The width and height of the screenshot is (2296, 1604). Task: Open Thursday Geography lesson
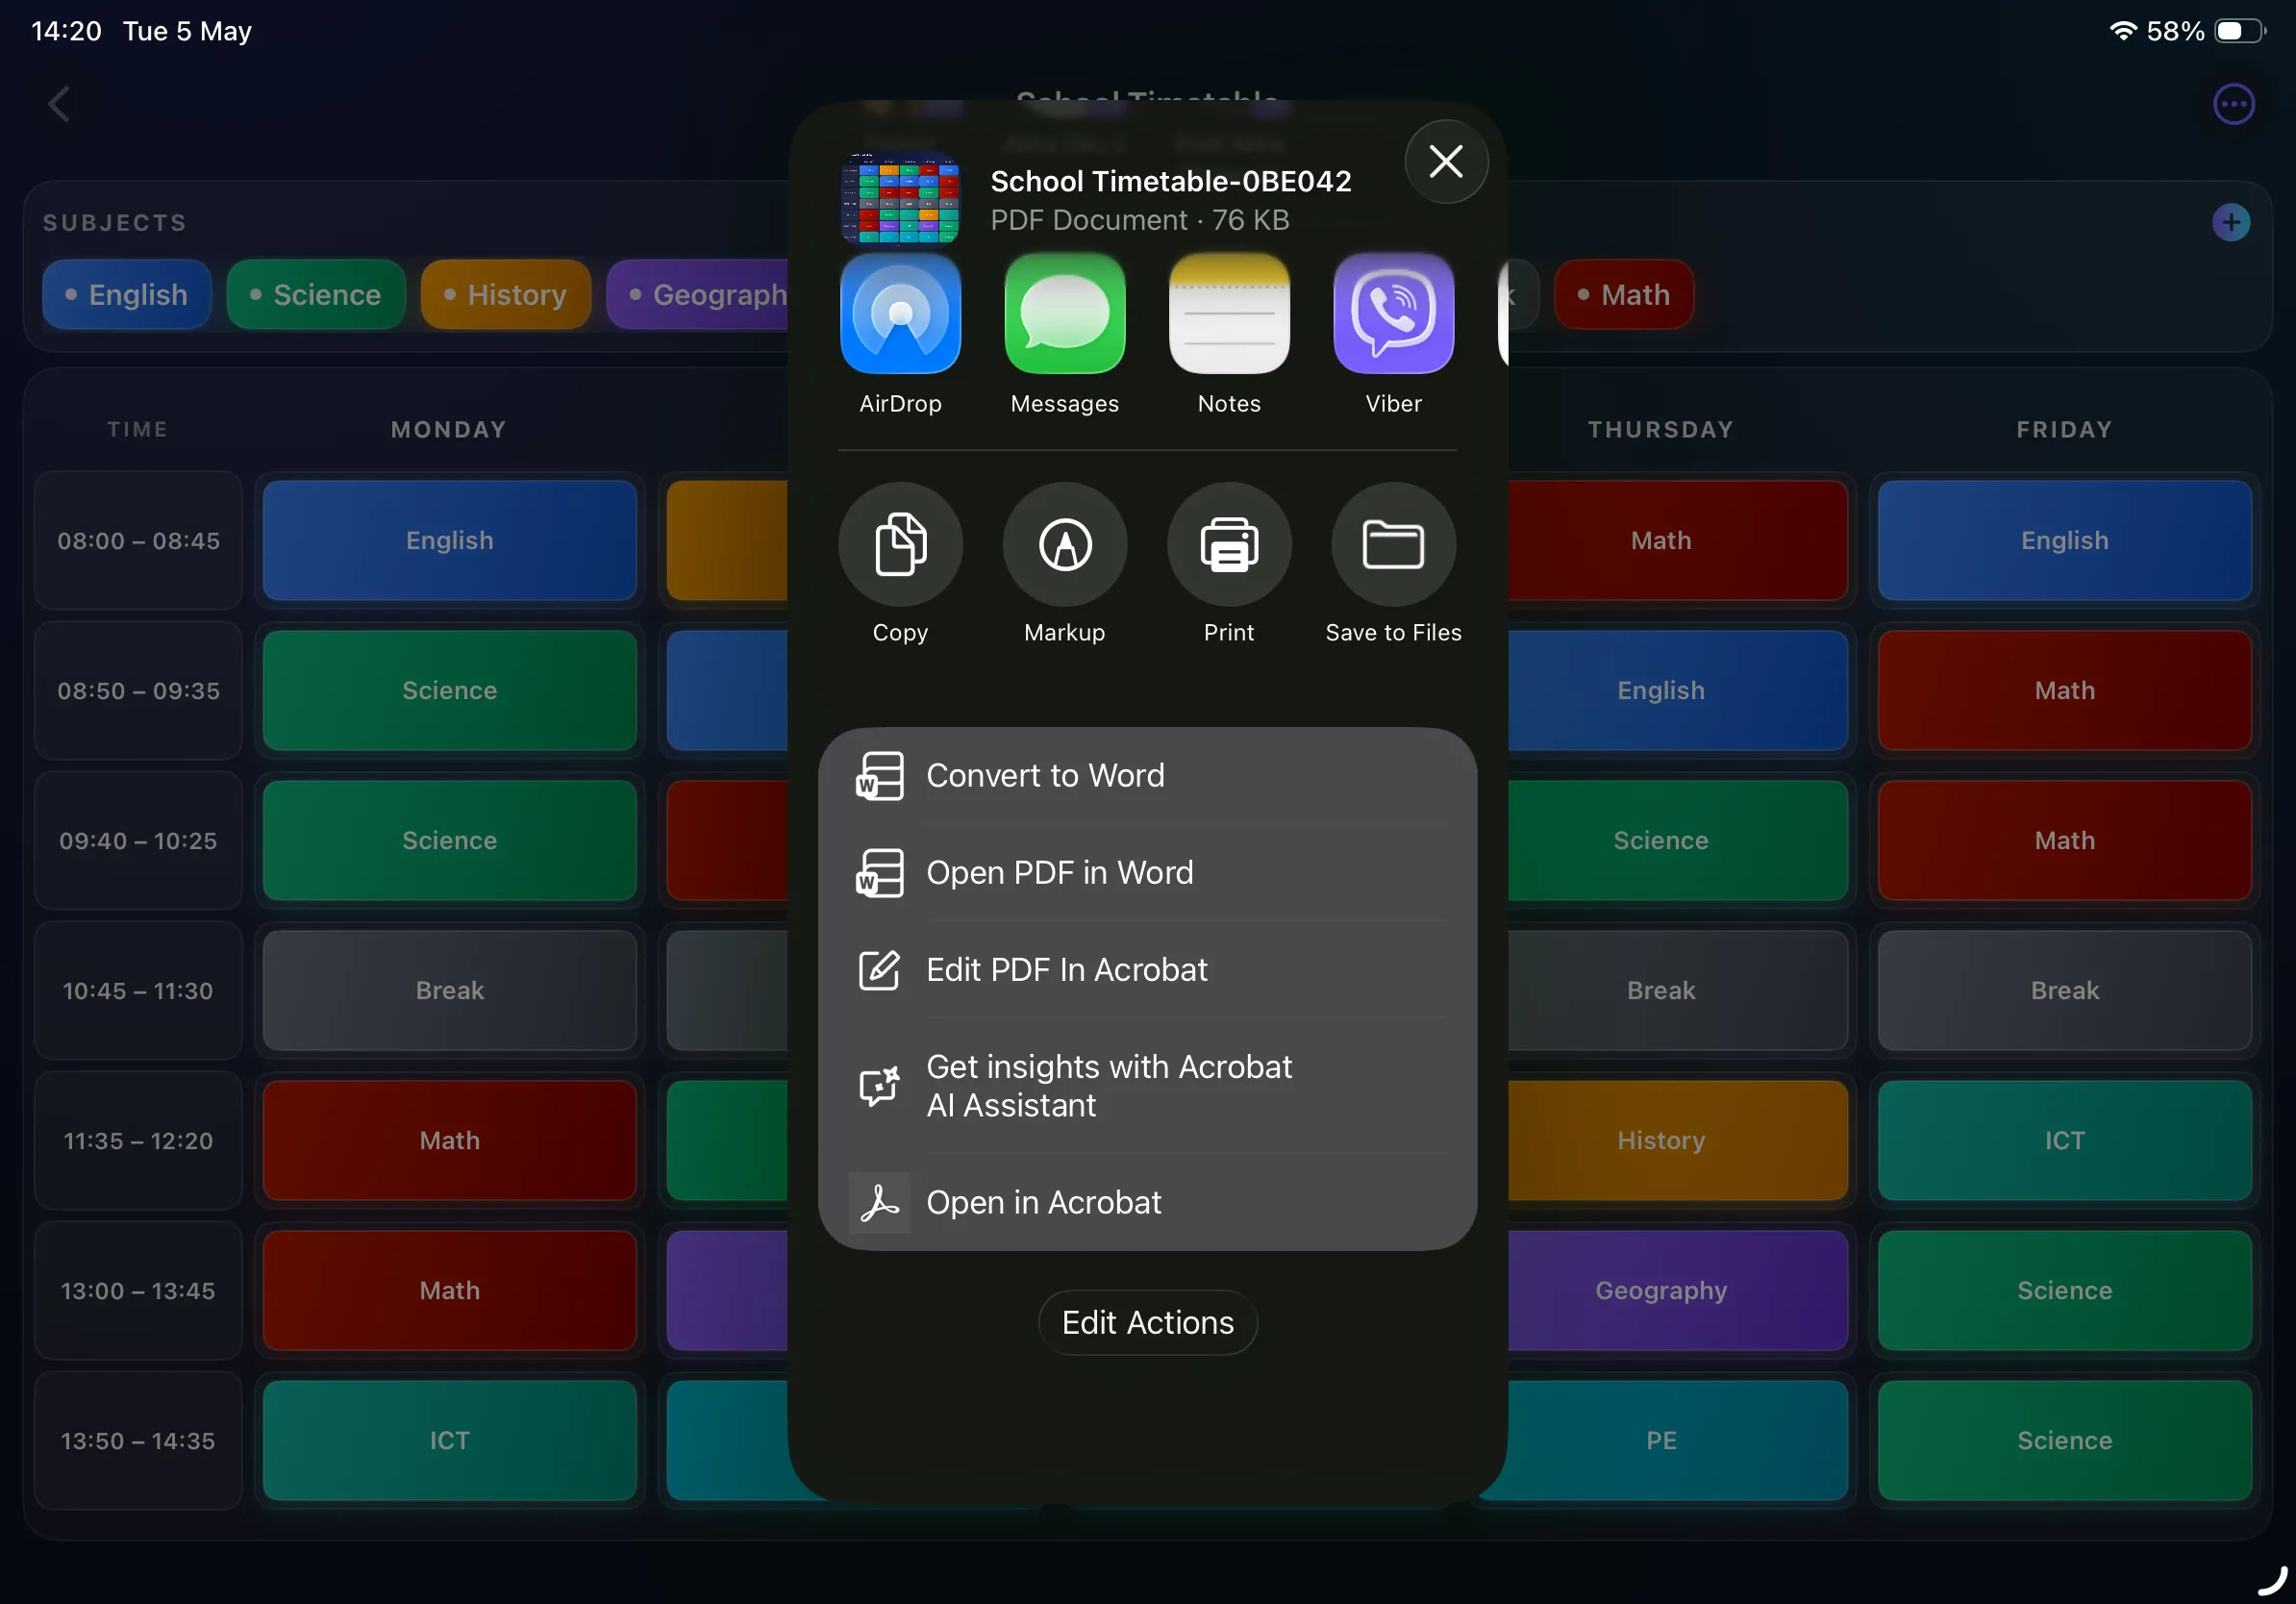pyautogui.click(x=1677, y=1291)
